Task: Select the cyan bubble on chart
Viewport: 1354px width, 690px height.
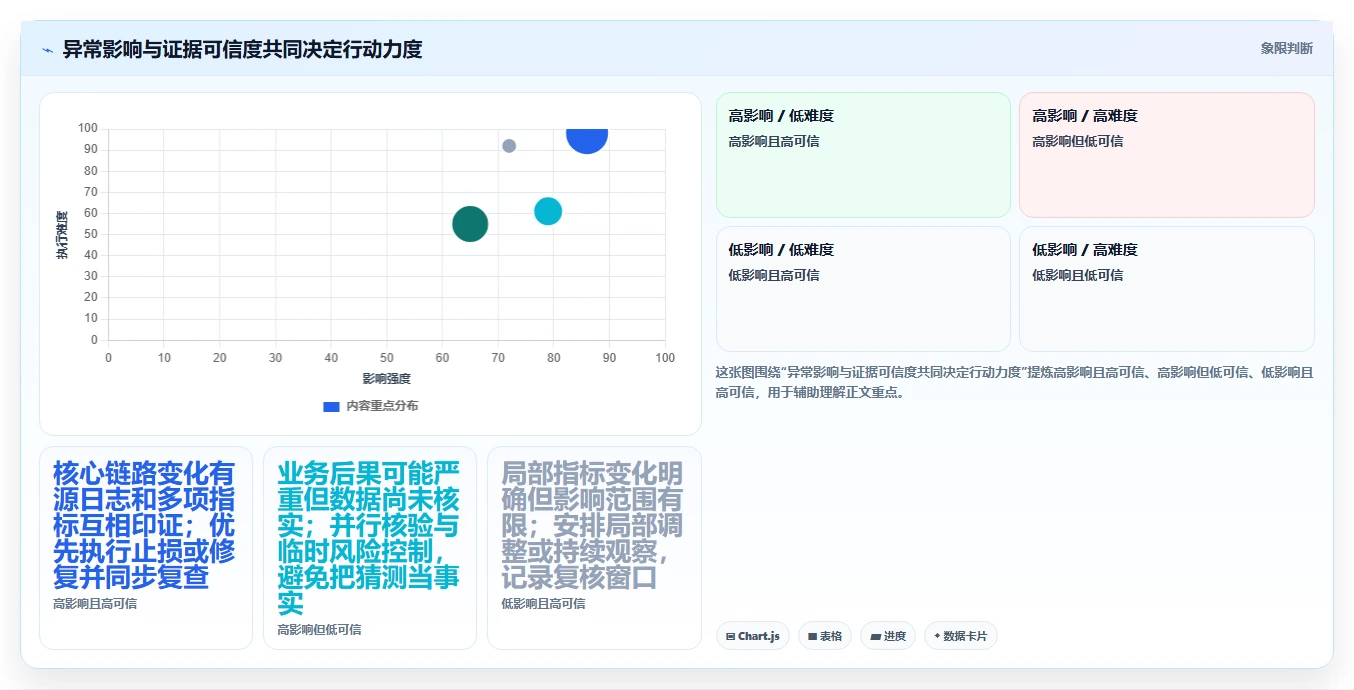Action: click(548, 211)
